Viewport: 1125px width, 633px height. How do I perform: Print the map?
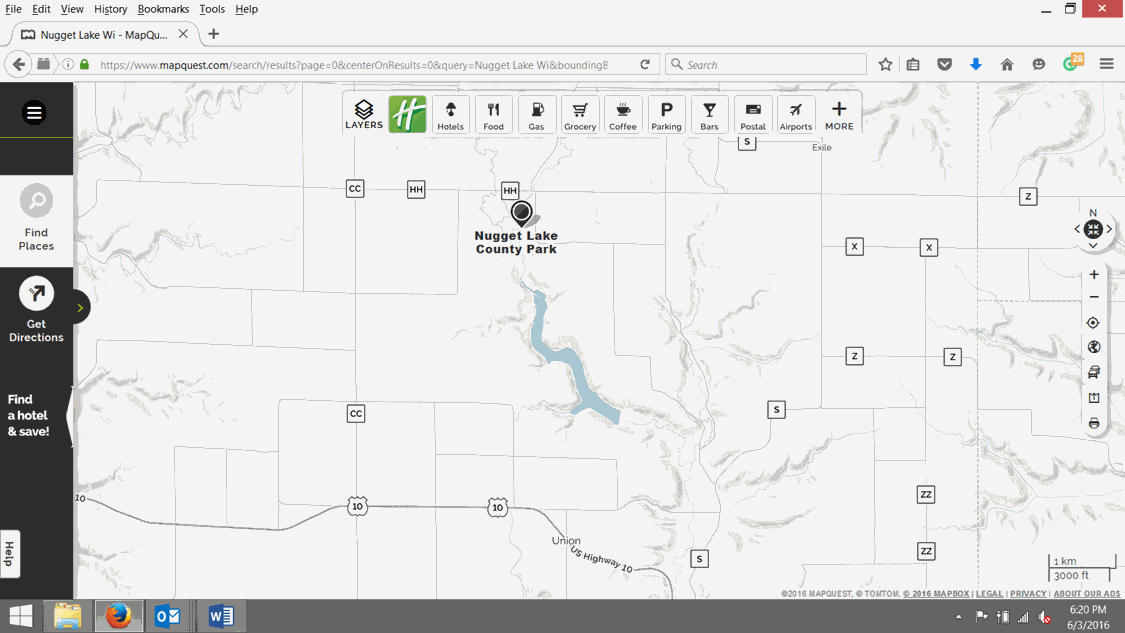point(1093,423)
